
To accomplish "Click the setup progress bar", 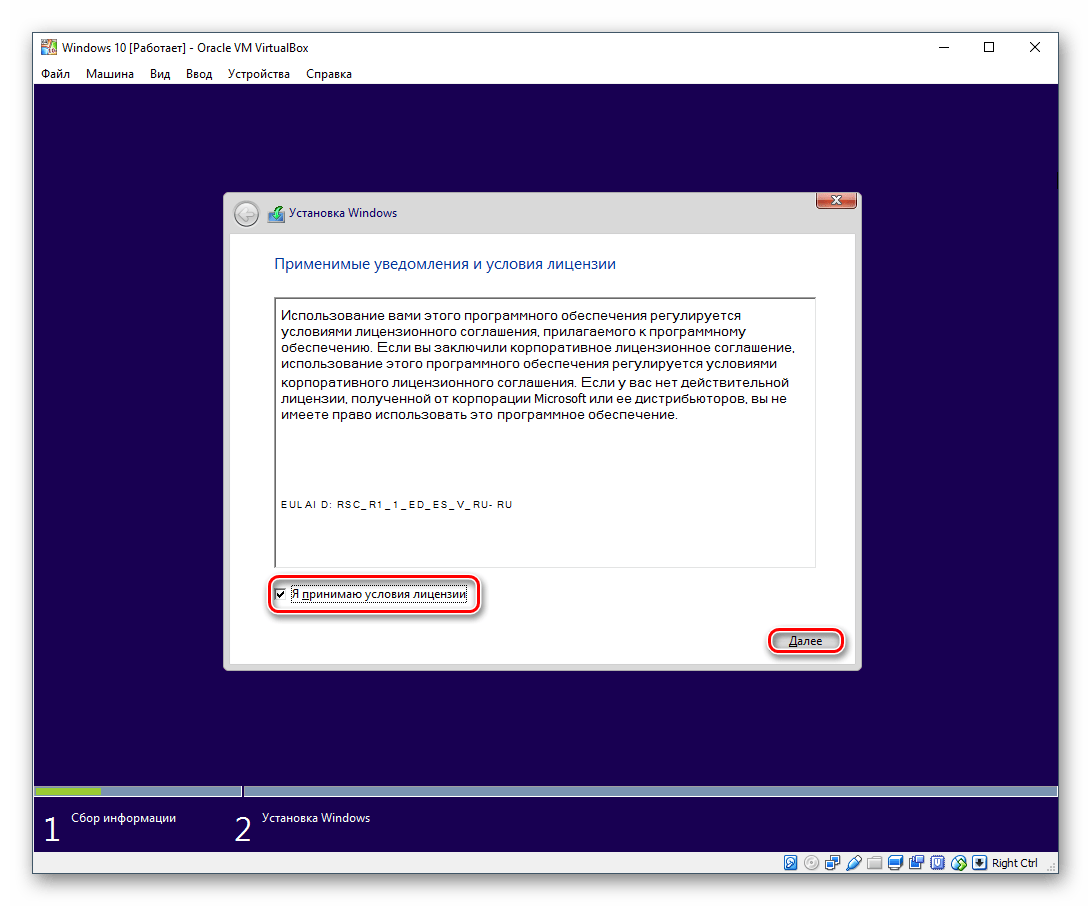I will coord(546,791).
